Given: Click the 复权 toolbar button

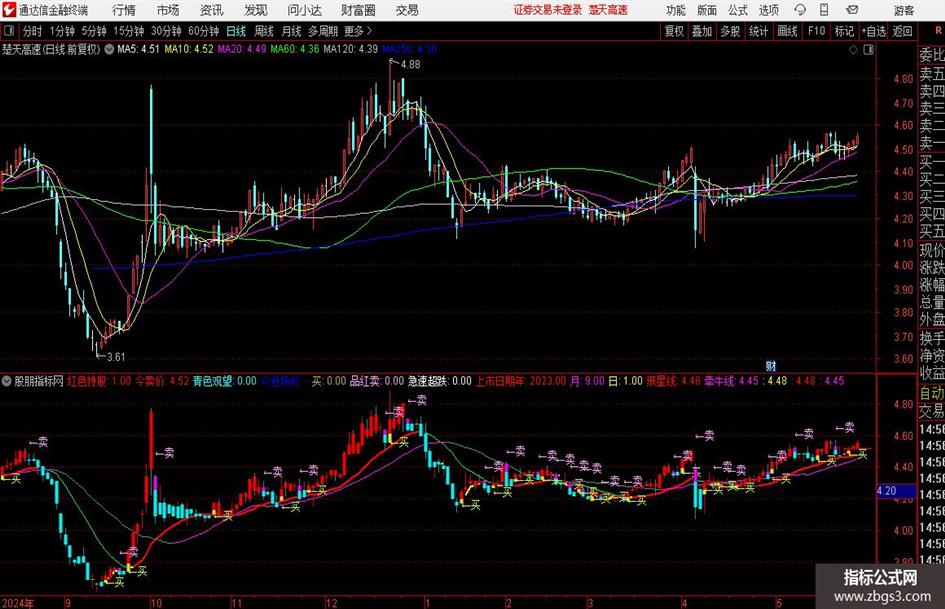Looking at the screenshot, I should tap(674, 31).
